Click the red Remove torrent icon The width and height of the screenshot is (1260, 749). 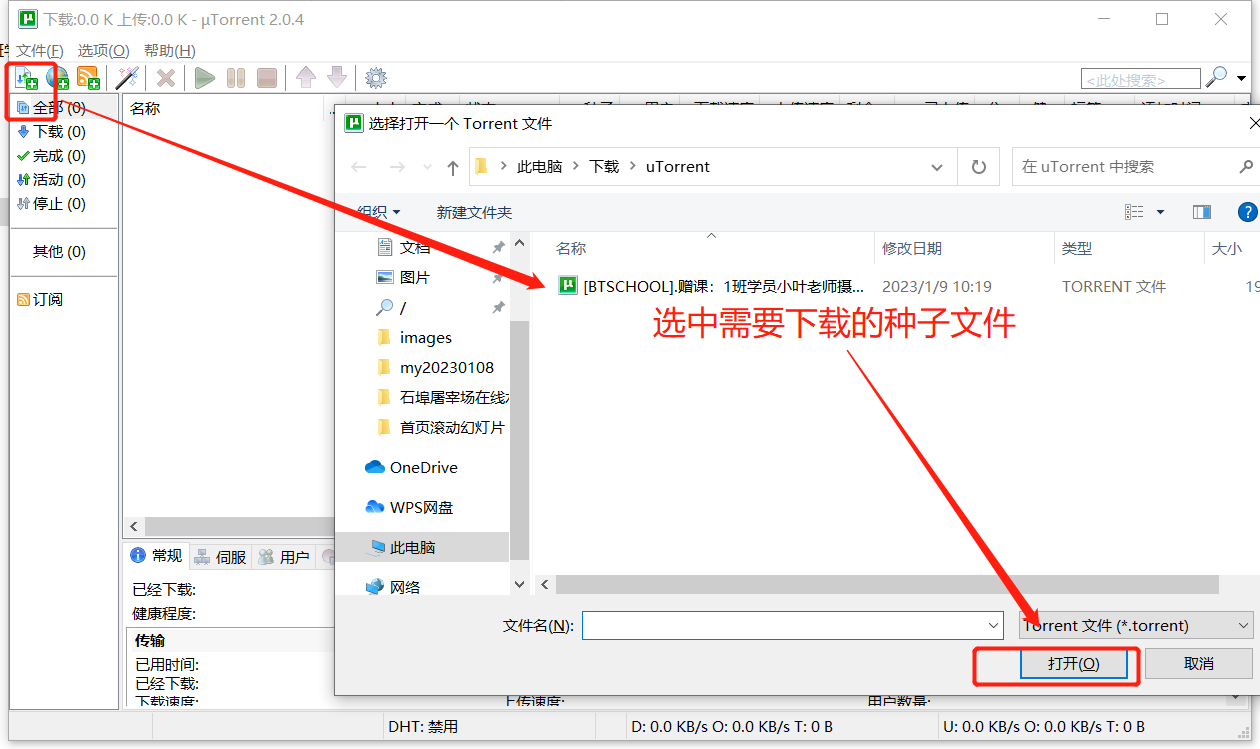[166, 78]
